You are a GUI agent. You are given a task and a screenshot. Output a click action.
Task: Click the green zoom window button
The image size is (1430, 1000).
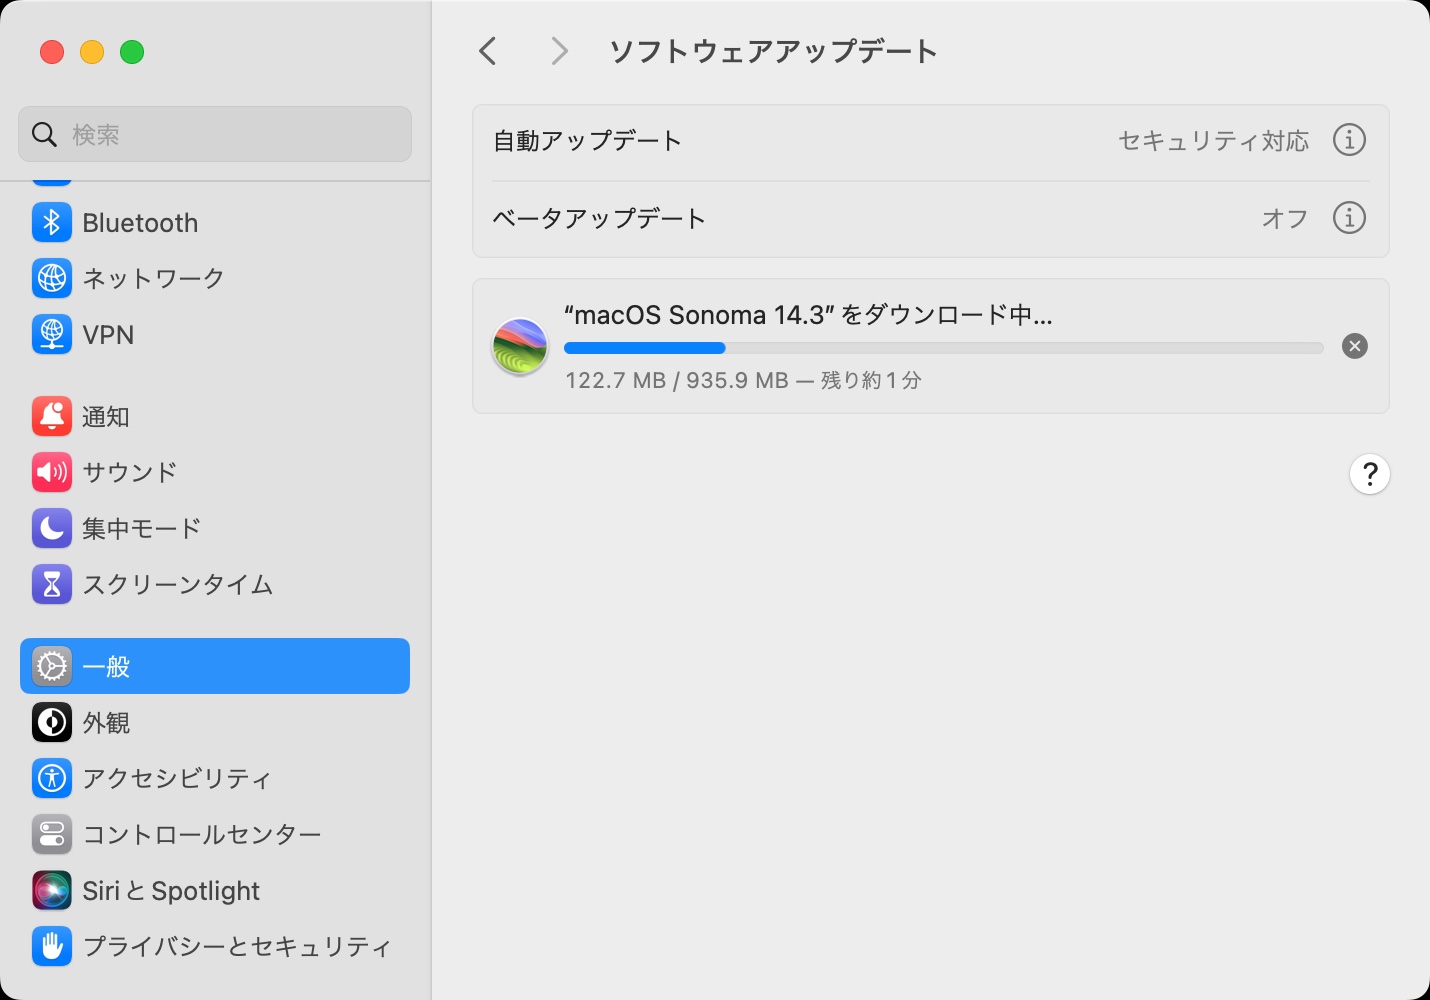(132, 52)
